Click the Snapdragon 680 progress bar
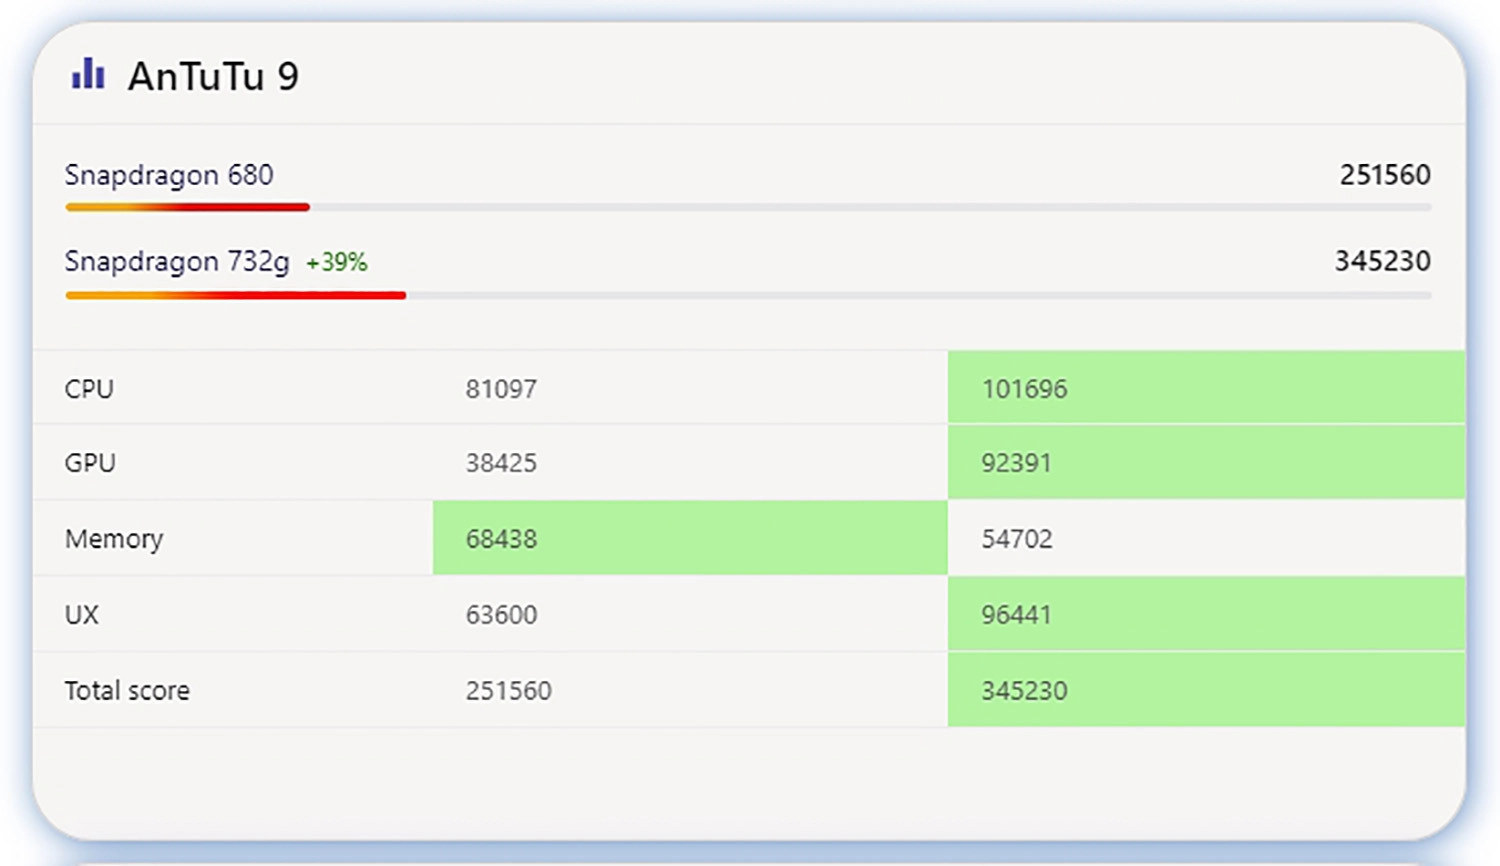Image resolution: width=1500 pixels, height=866 pixels. (748, 207)
